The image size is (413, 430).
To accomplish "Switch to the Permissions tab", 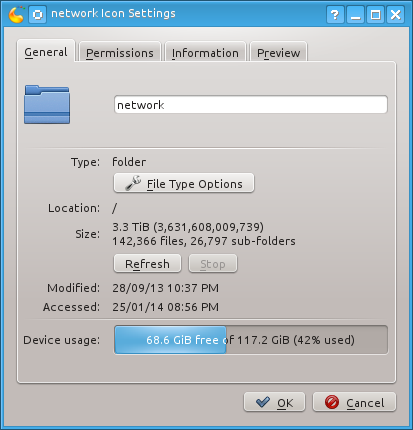I will [x=120, y=52].
